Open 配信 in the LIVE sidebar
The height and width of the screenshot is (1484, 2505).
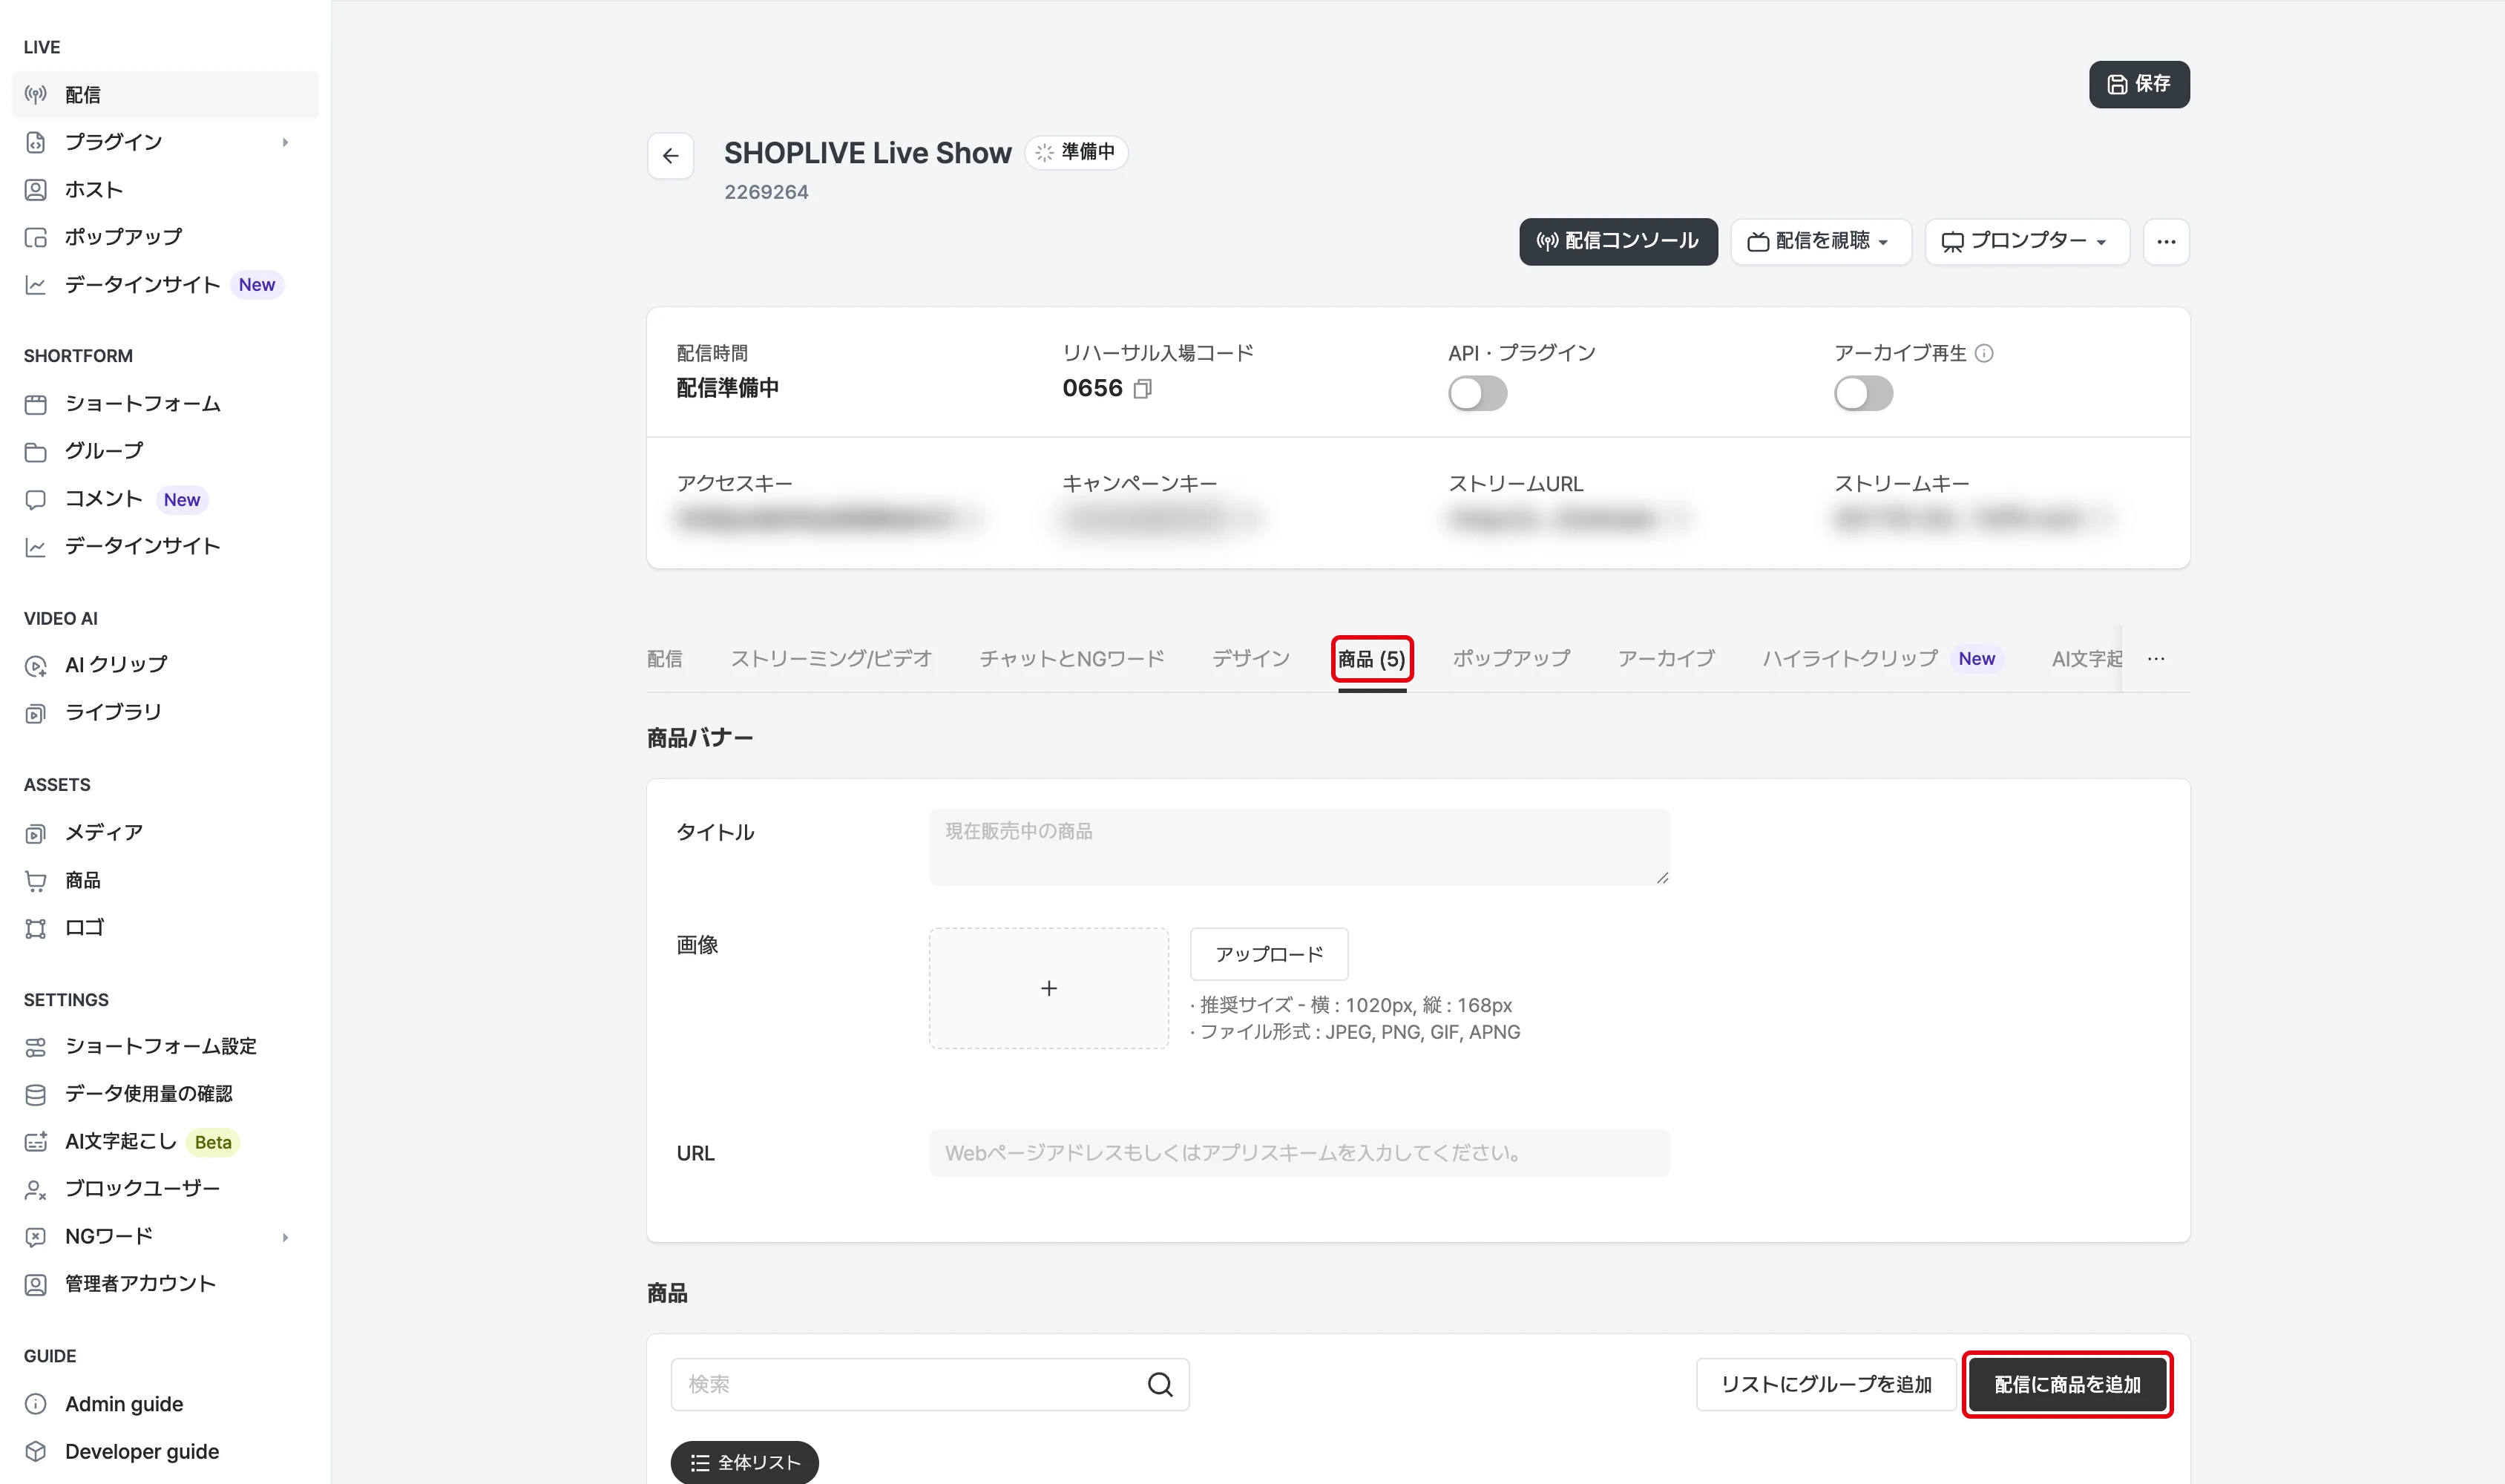tap(165, 95)
